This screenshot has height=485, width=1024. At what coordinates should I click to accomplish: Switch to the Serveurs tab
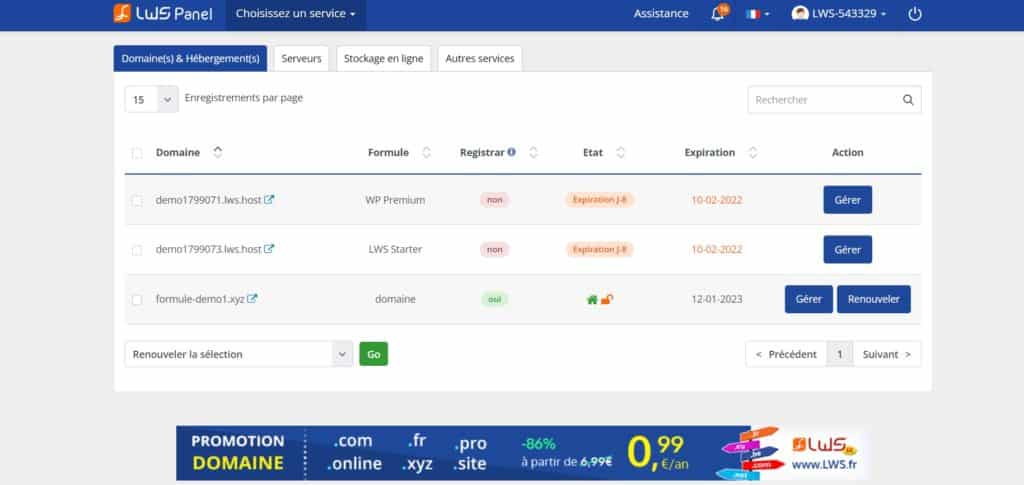point(301,59)
